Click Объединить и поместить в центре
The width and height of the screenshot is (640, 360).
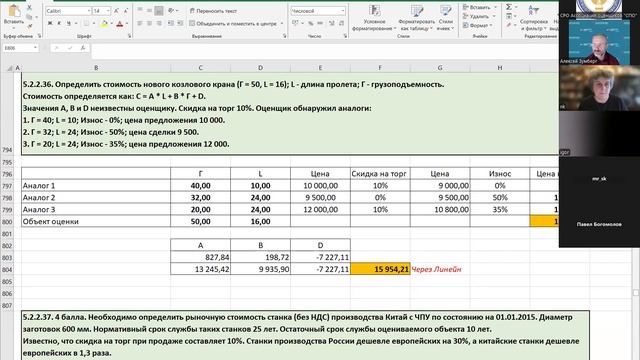[233, 24]
